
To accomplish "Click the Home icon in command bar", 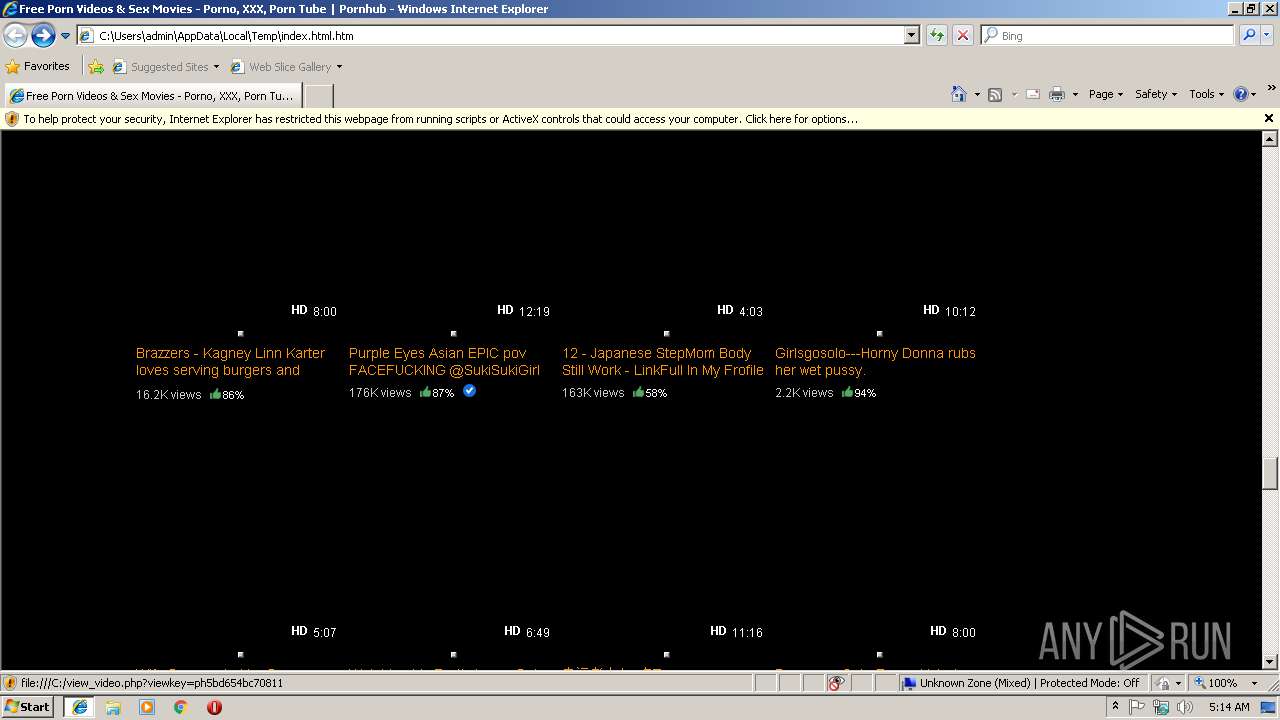I will click(x=958, y=94).
